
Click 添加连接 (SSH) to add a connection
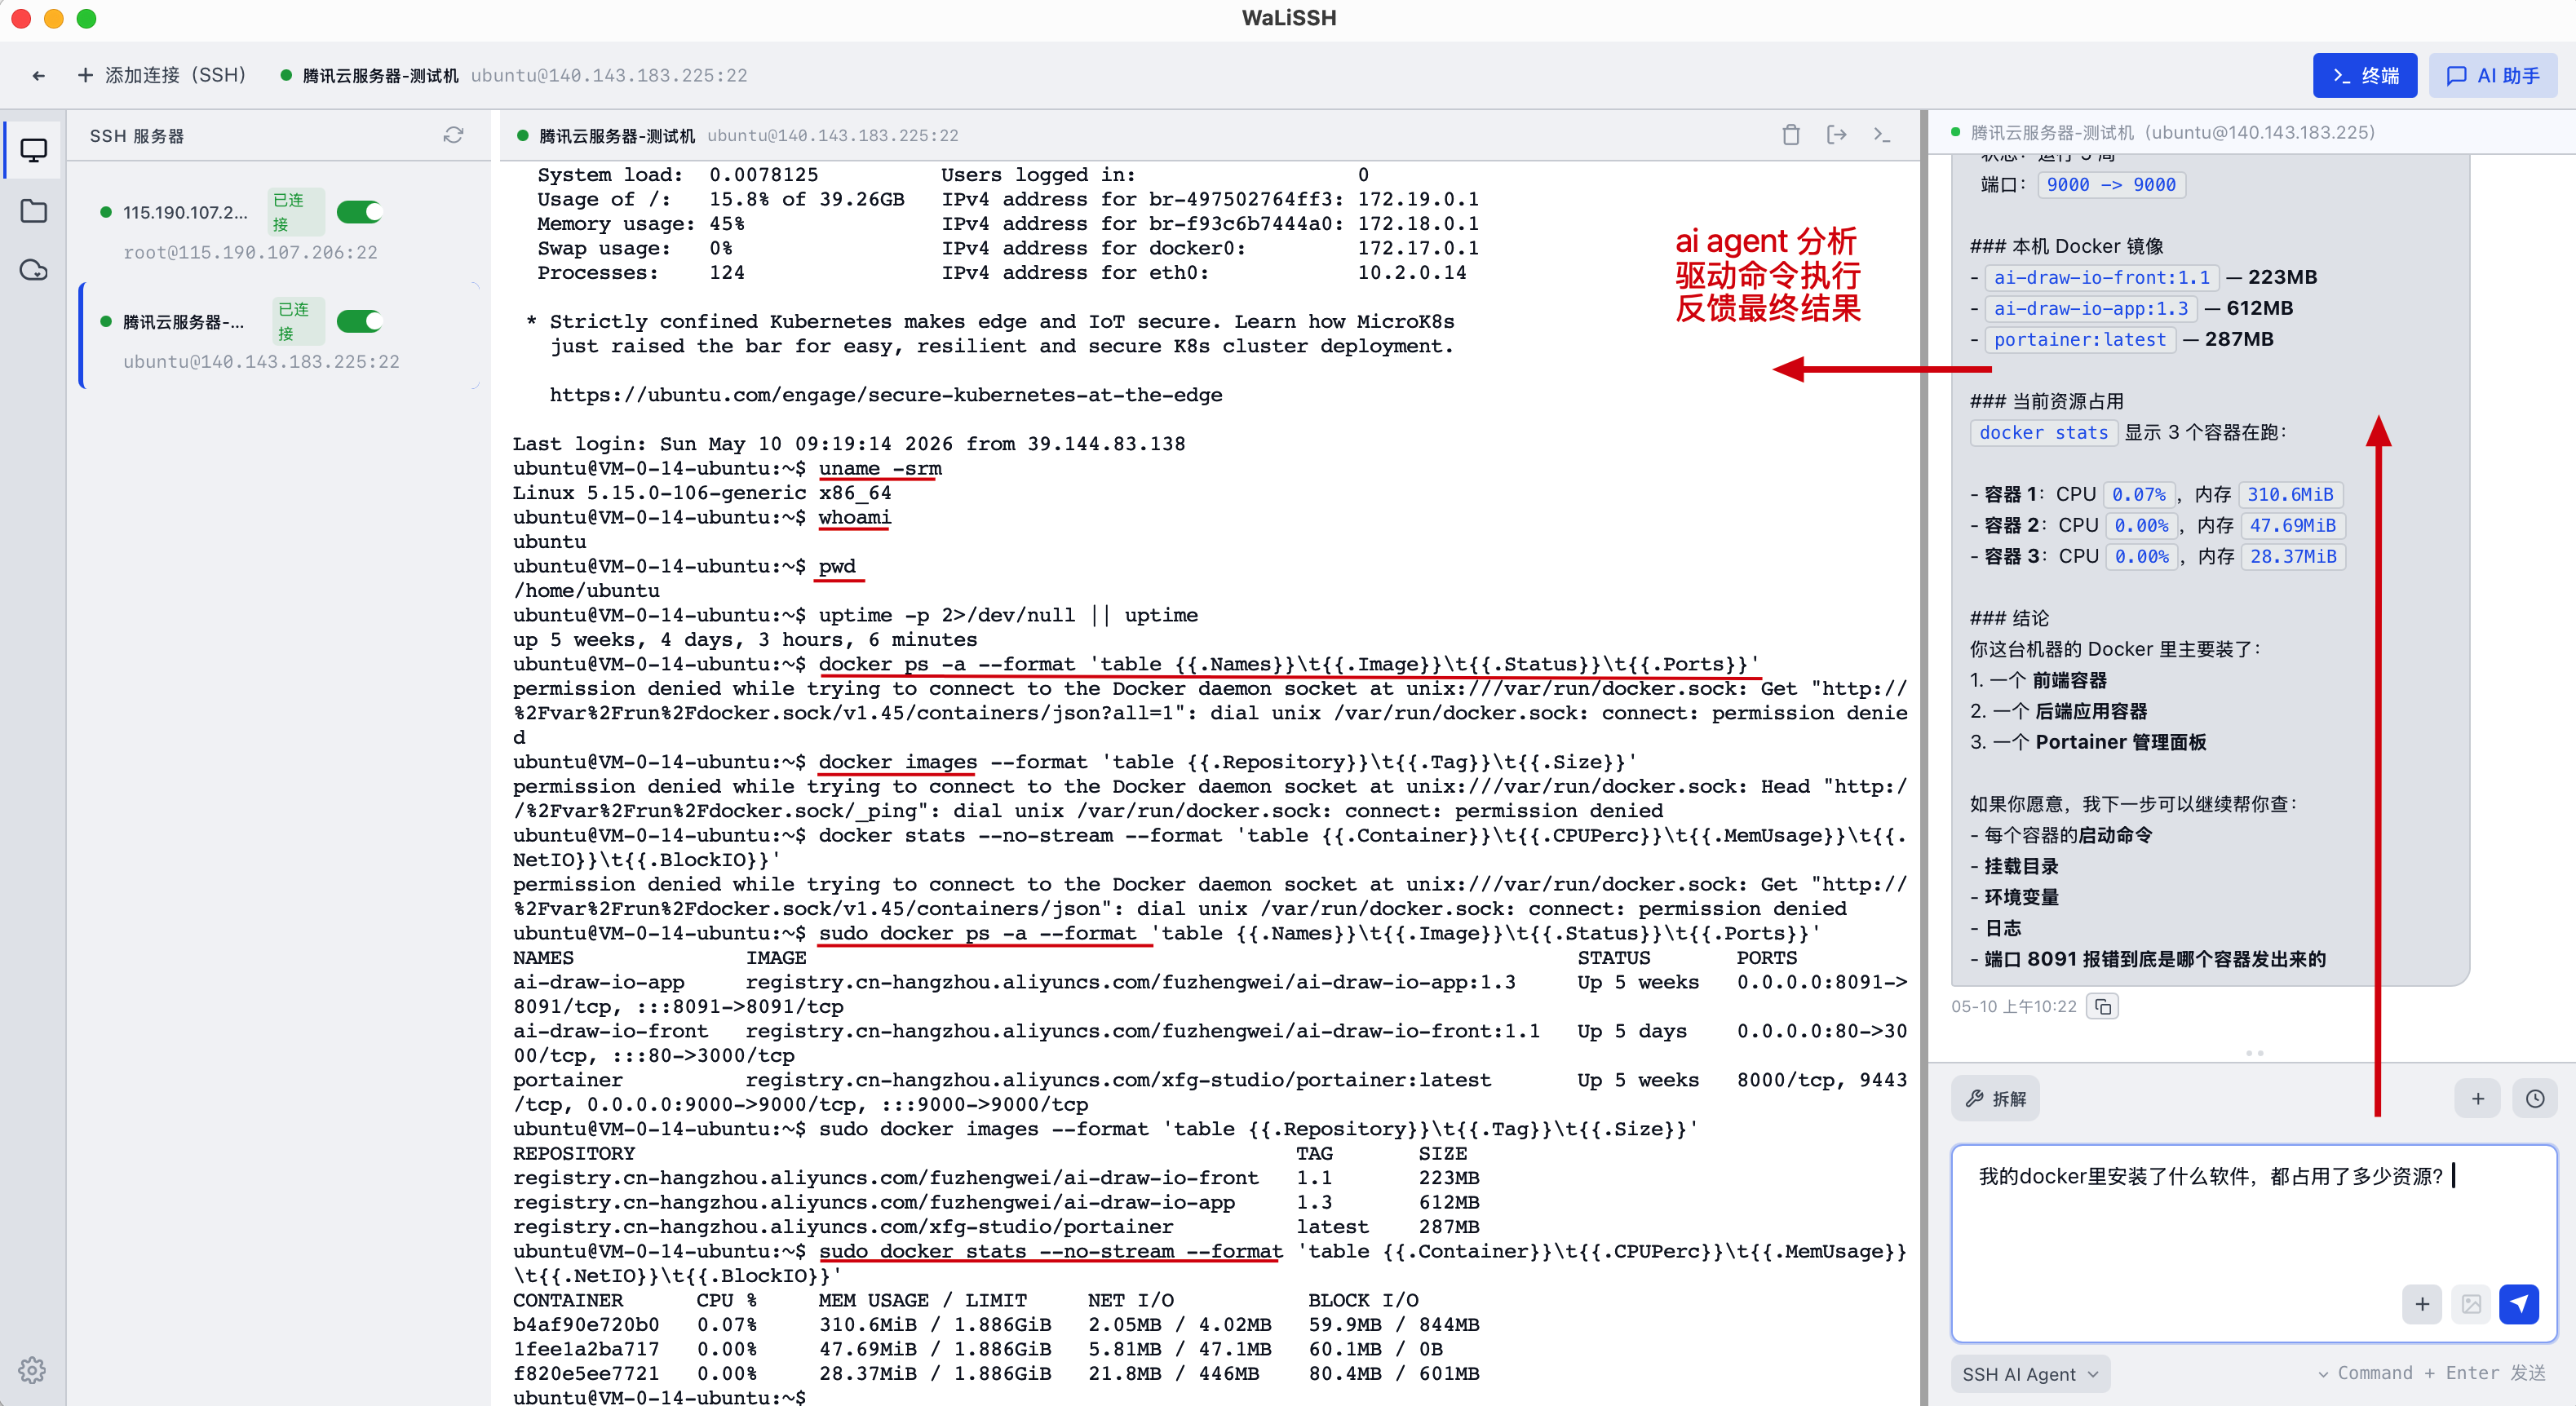pyautogui.click(x=161, y=75)
